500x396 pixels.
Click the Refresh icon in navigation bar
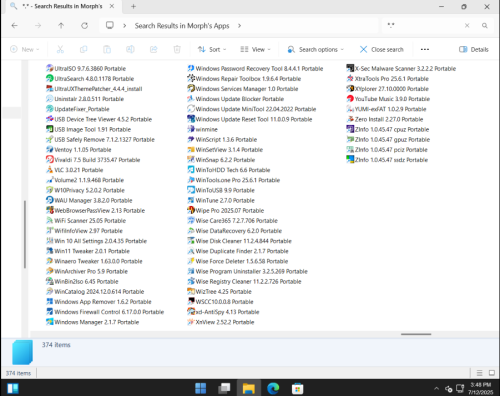click(x=85, y=26)
